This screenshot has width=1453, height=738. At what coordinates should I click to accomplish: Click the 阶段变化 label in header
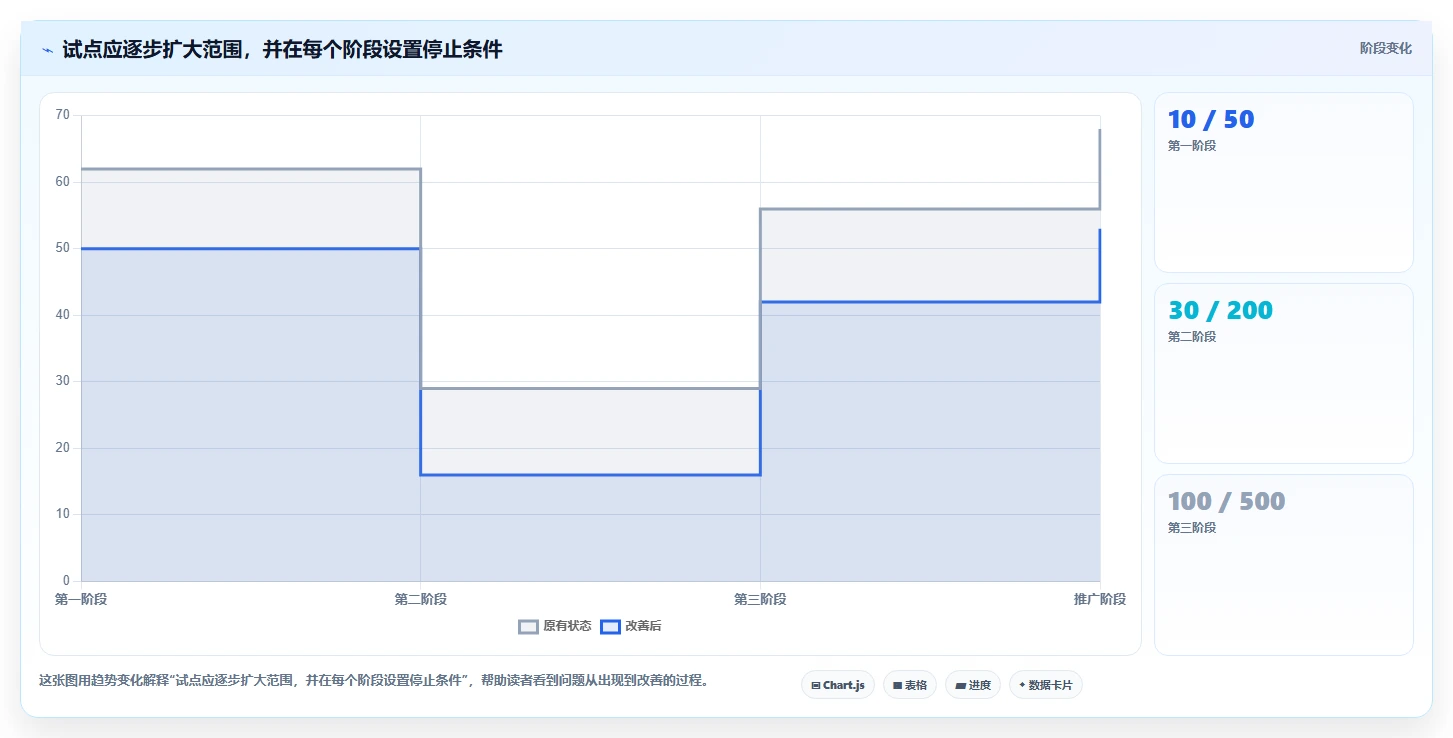[x=1386, y=48]
